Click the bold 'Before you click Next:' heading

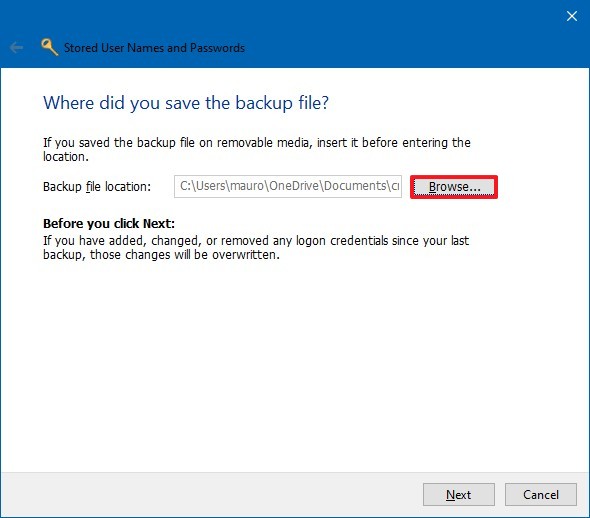(109, 223)
